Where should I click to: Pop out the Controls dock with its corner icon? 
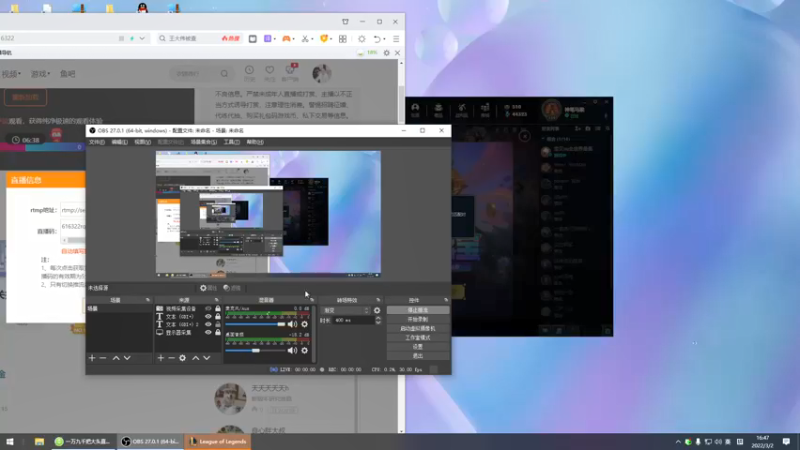click(x=446, y=300)
